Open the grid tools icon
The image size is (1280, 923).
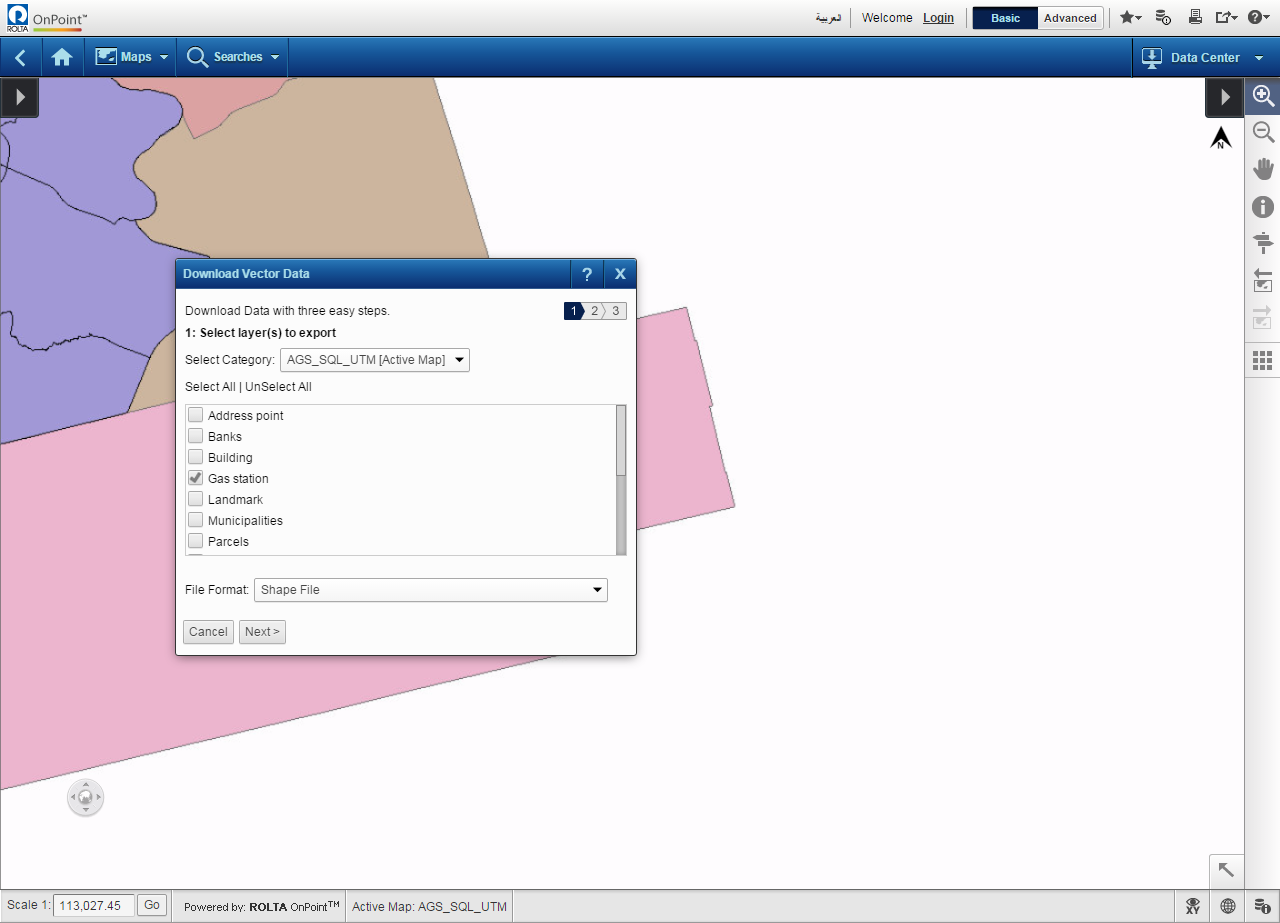(x=1262, y=360)
